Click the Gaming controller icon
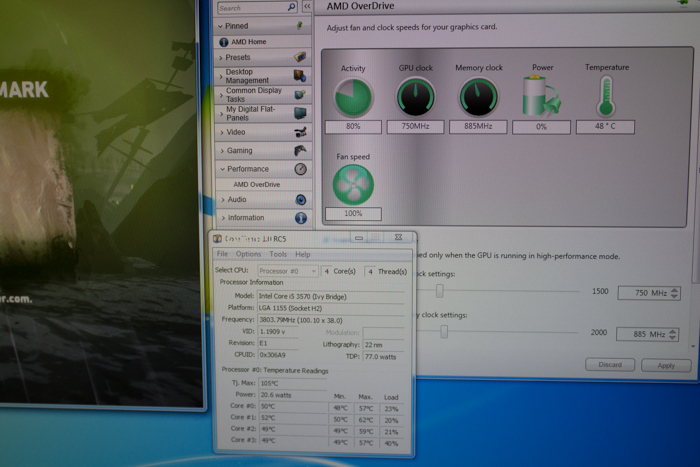 [300, 150]
